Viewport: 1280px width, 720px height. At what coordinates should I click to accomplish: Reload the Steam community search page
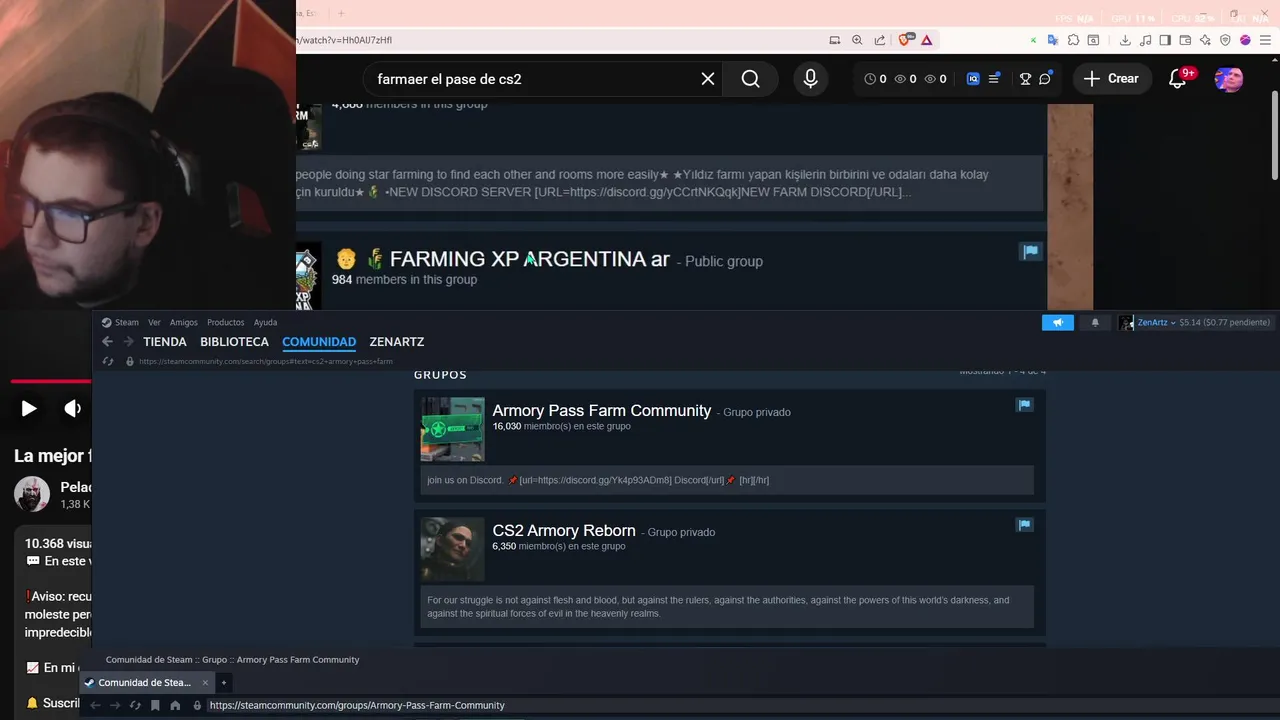coord(108,361)
